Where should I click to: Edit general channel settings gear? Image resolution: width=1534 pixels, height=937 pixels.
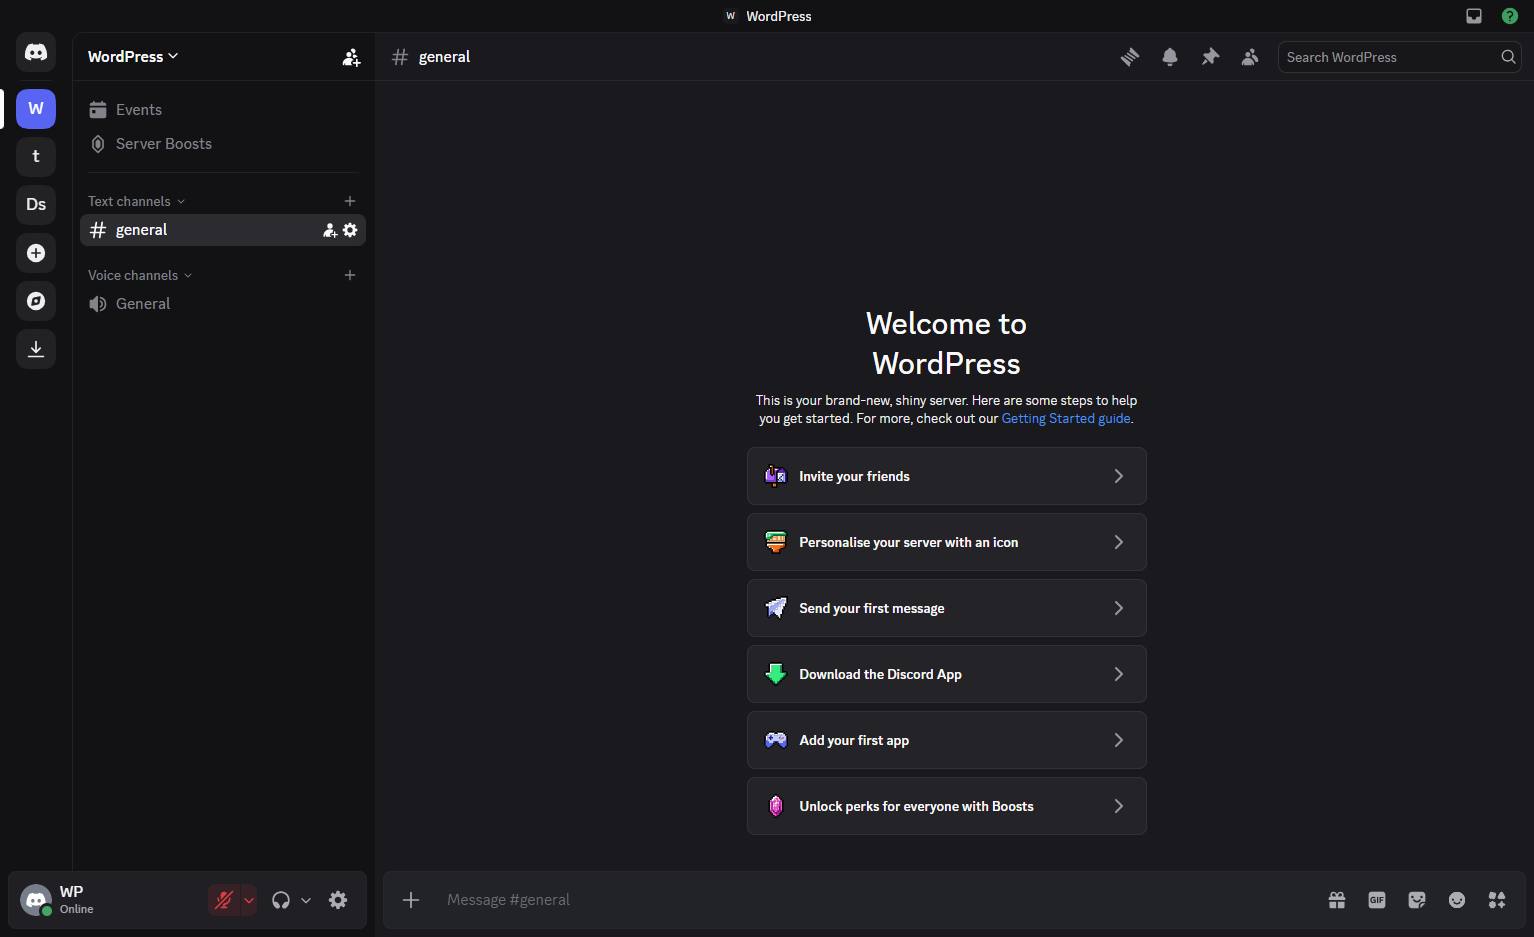click(350, 230)
